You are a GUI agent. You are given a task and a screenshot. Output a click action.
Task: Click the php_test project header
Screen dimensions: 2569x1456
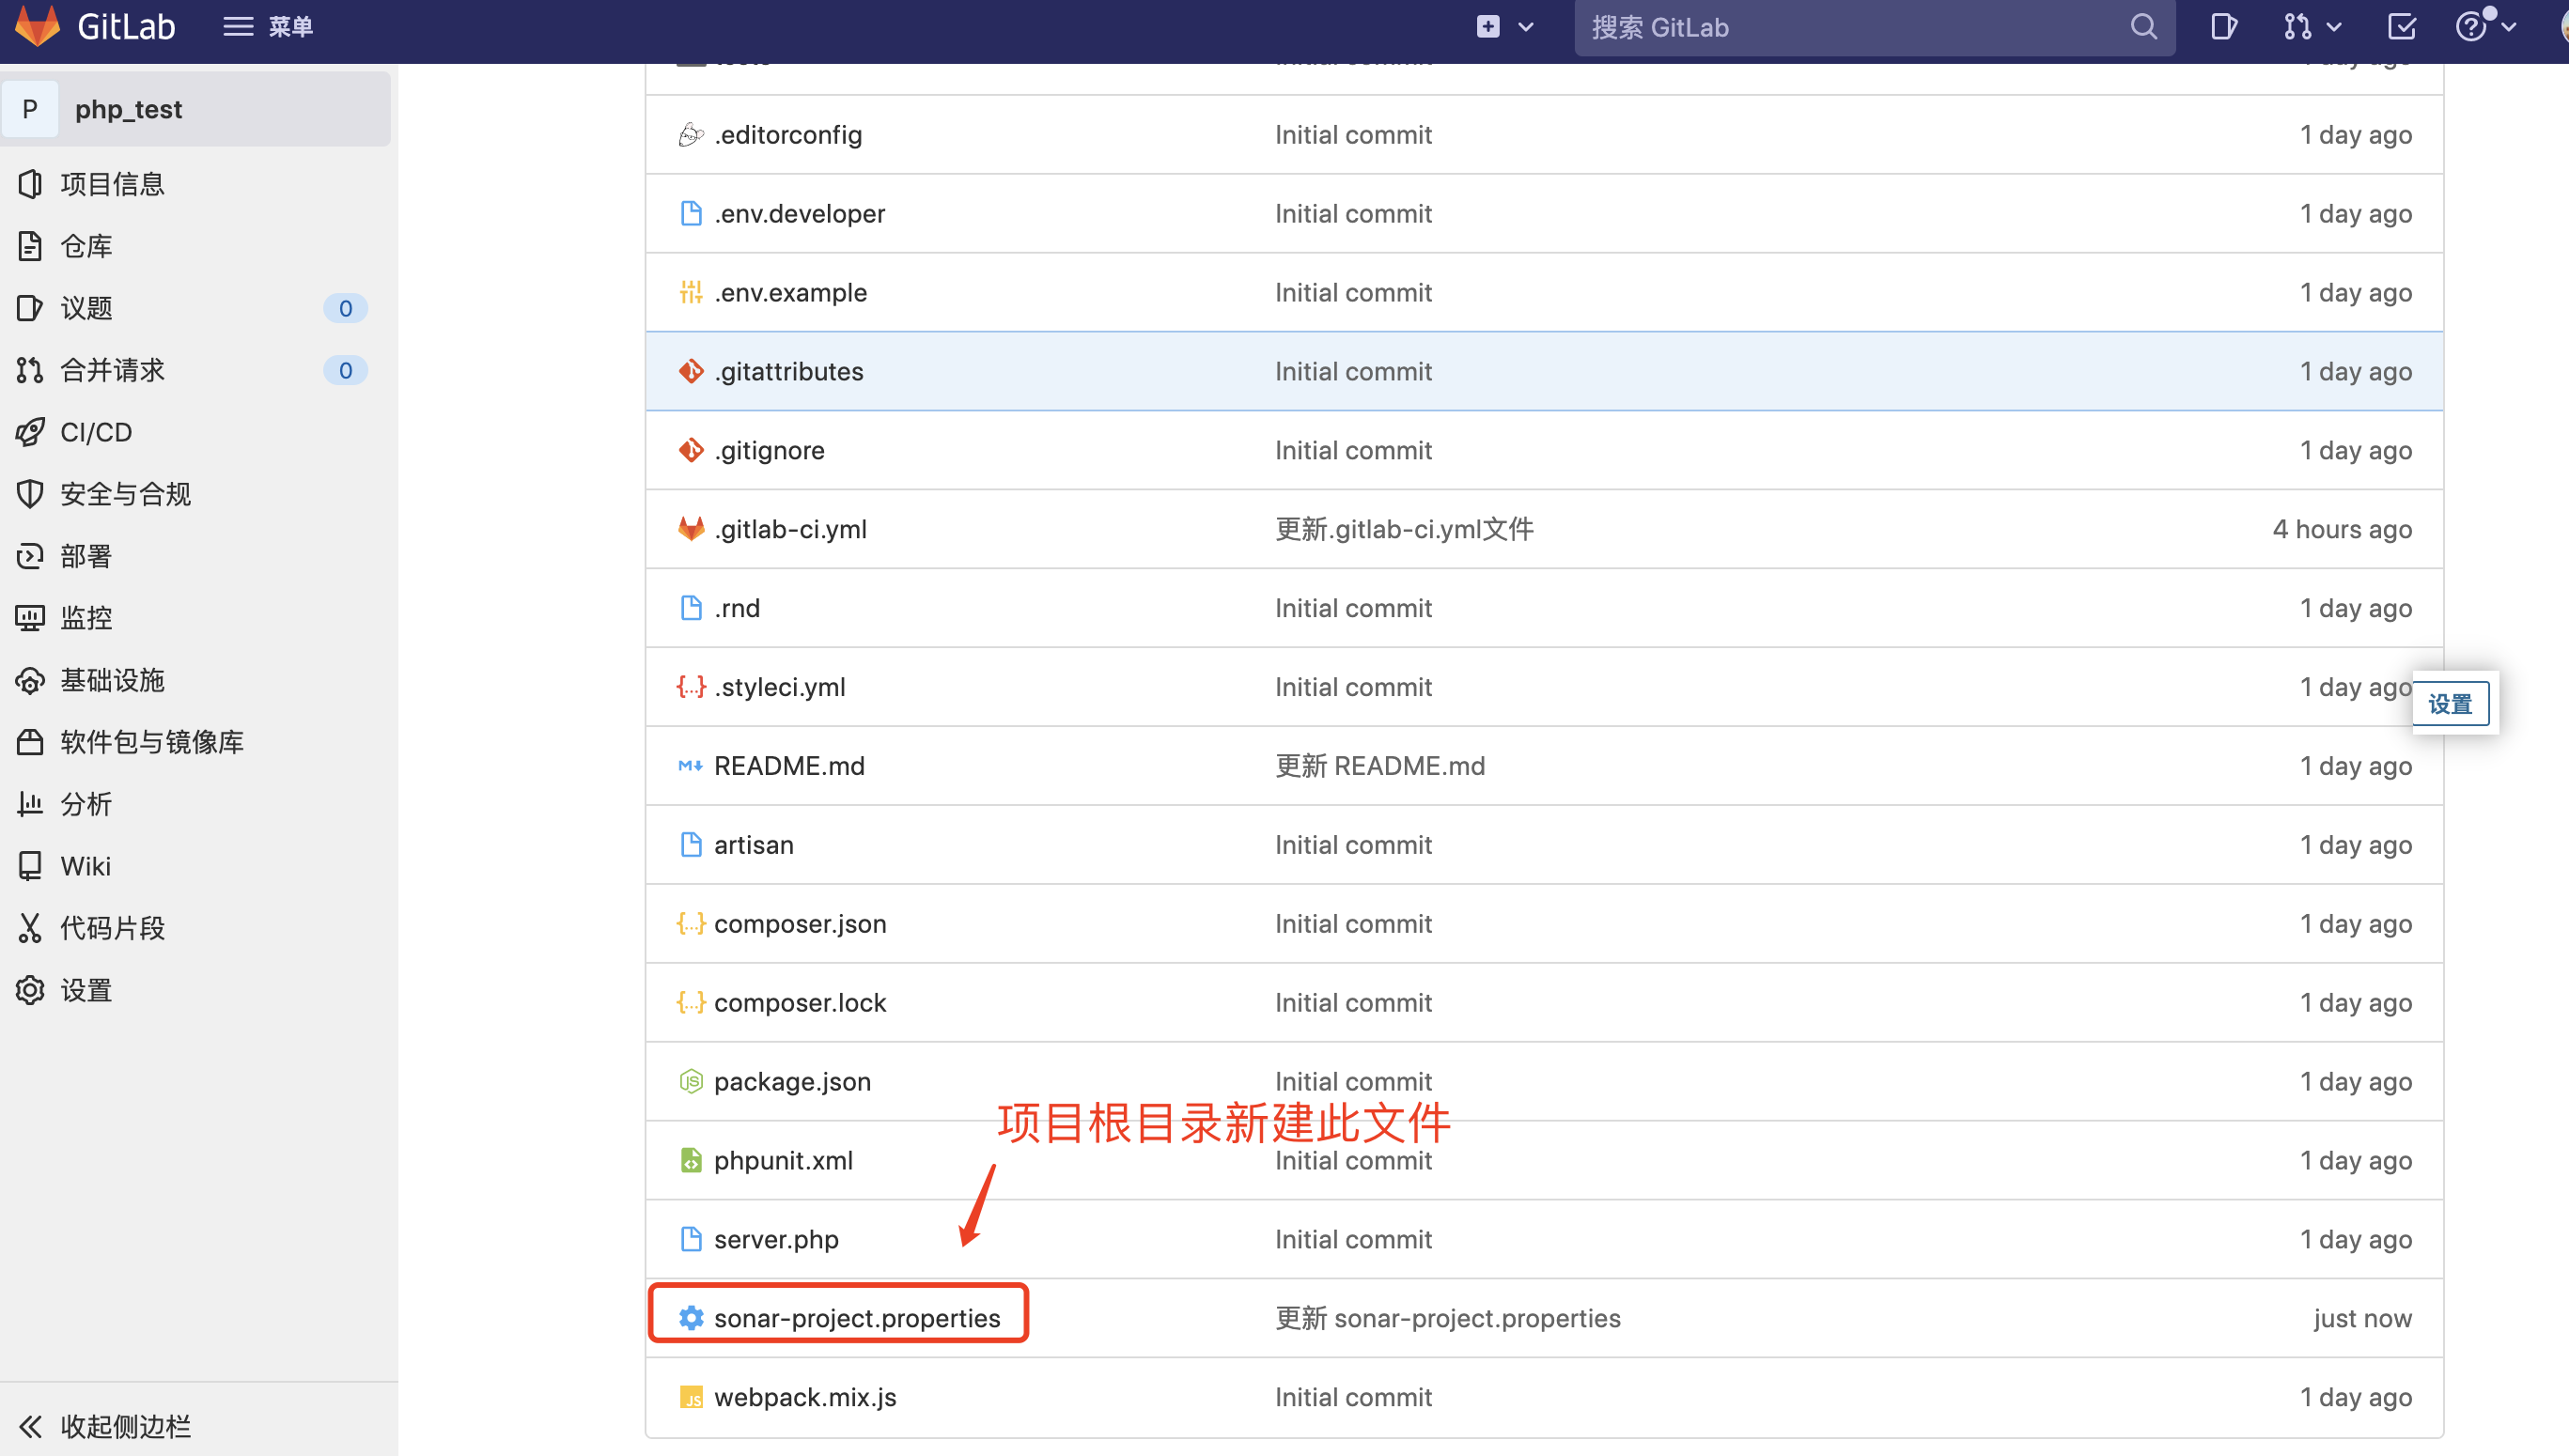pyautogui.click(x=128, y=109)
